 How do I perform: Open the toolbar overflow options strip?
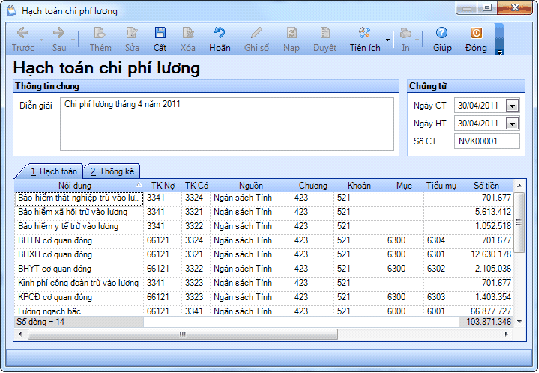point(499,39)
